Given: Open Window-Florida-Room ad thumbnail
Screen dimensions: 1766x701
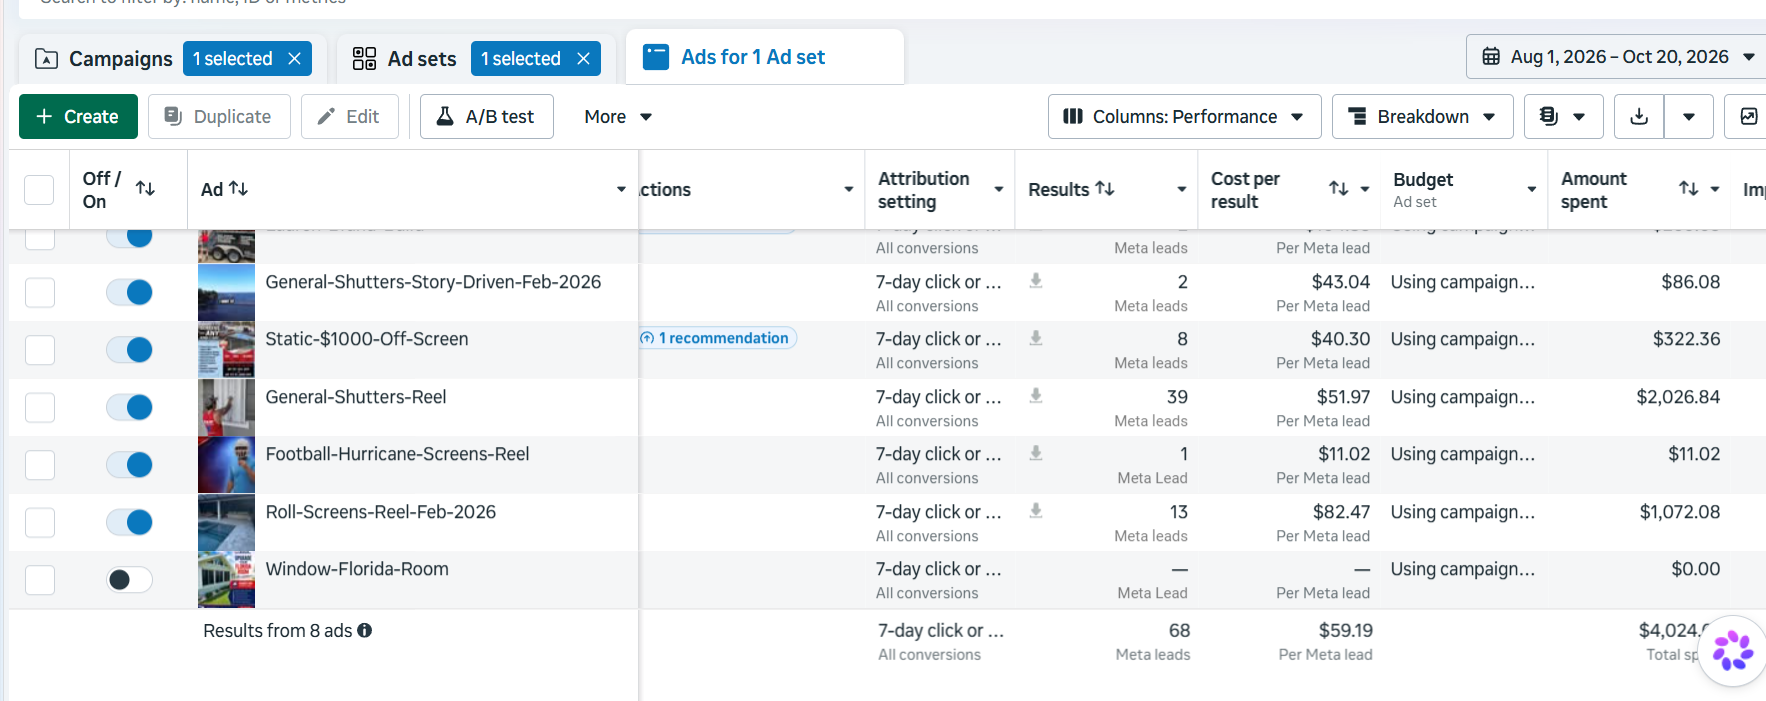Looking at the screenshot, I should tap(226, 580).
